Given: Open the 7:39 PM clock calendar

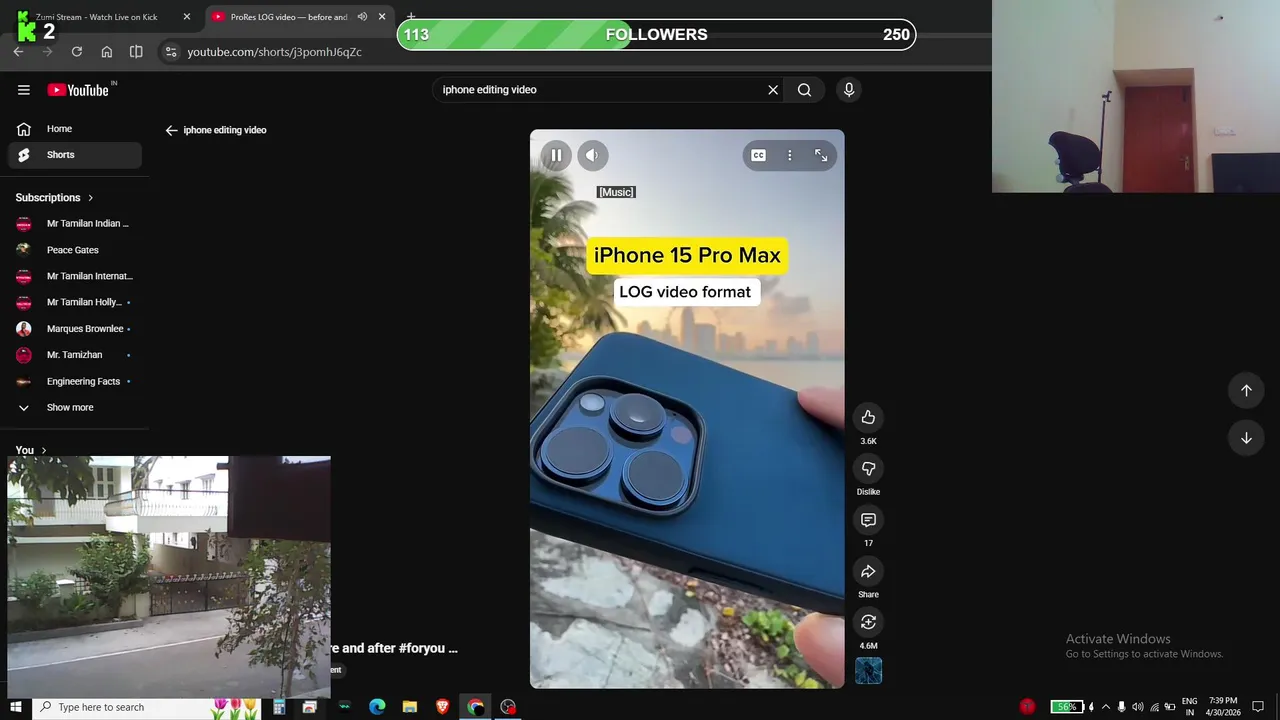Looking at the screenshot, I should pos(1223,707).
